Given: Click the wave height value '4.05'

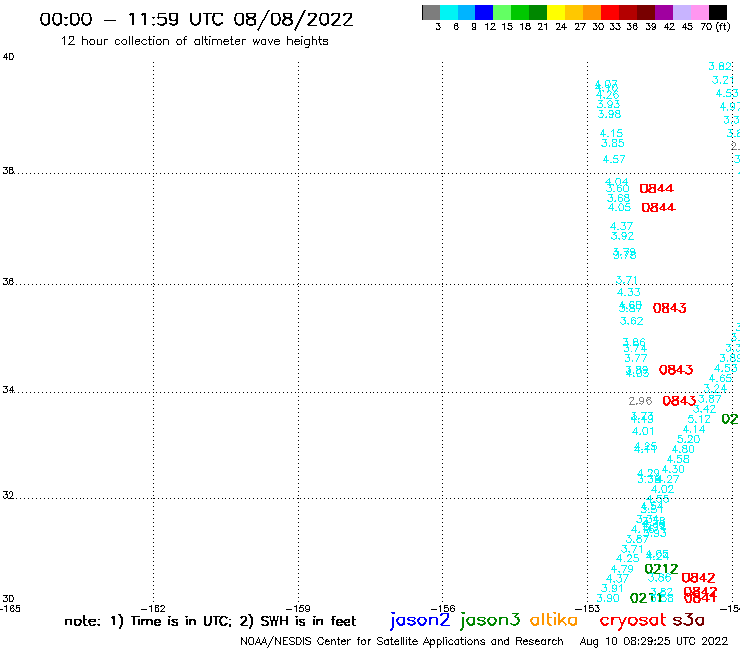Looking at the screenshot, I should 619,208.
